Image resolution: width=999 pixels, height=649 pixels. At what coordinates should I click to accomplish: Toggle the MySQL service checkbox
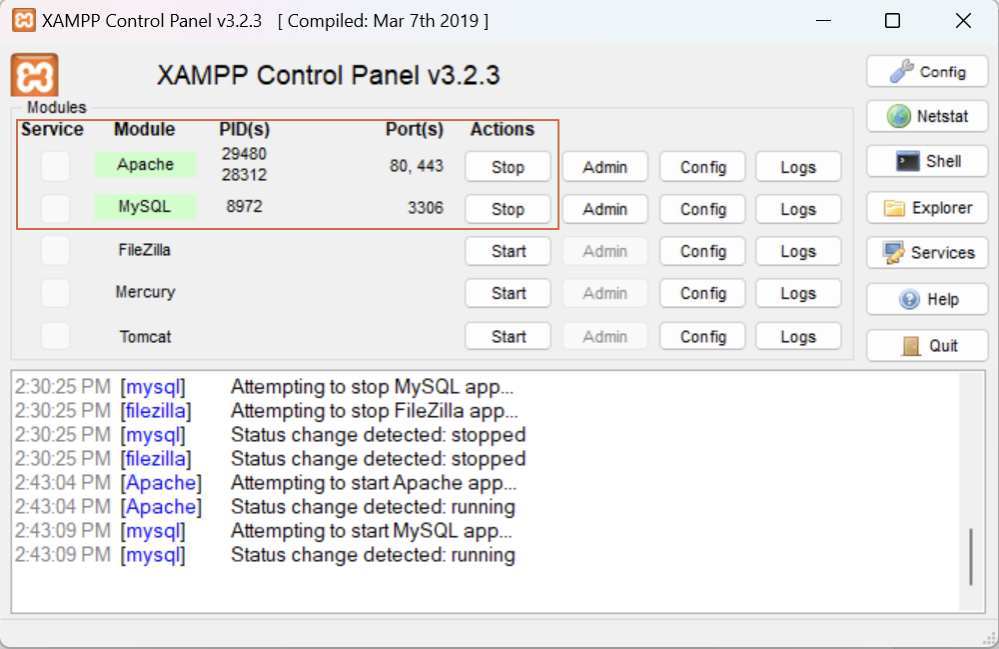[x=55, y=208]
